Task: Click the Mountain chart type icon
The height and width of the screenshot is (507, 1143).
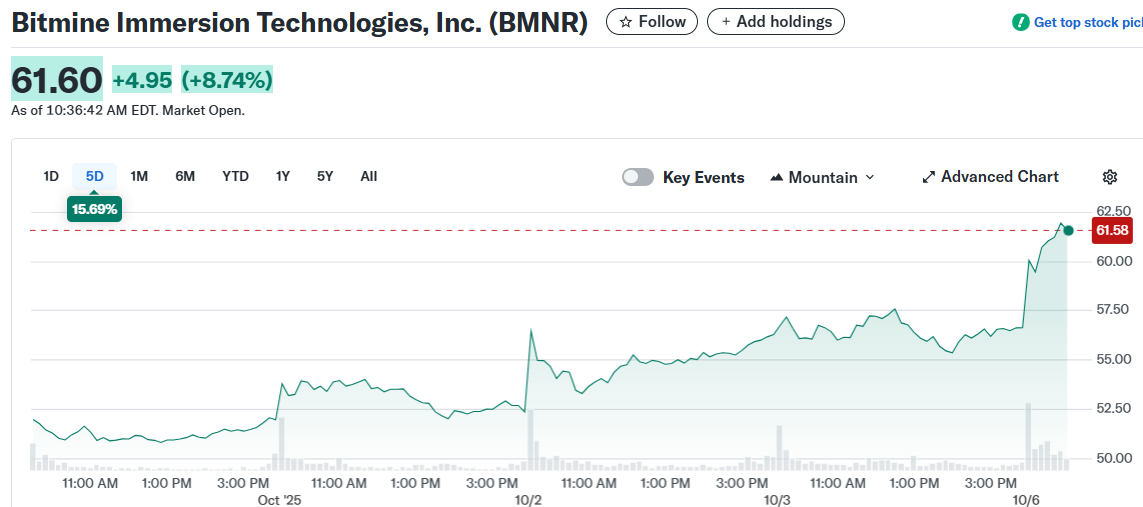Action: pos(777,177)
